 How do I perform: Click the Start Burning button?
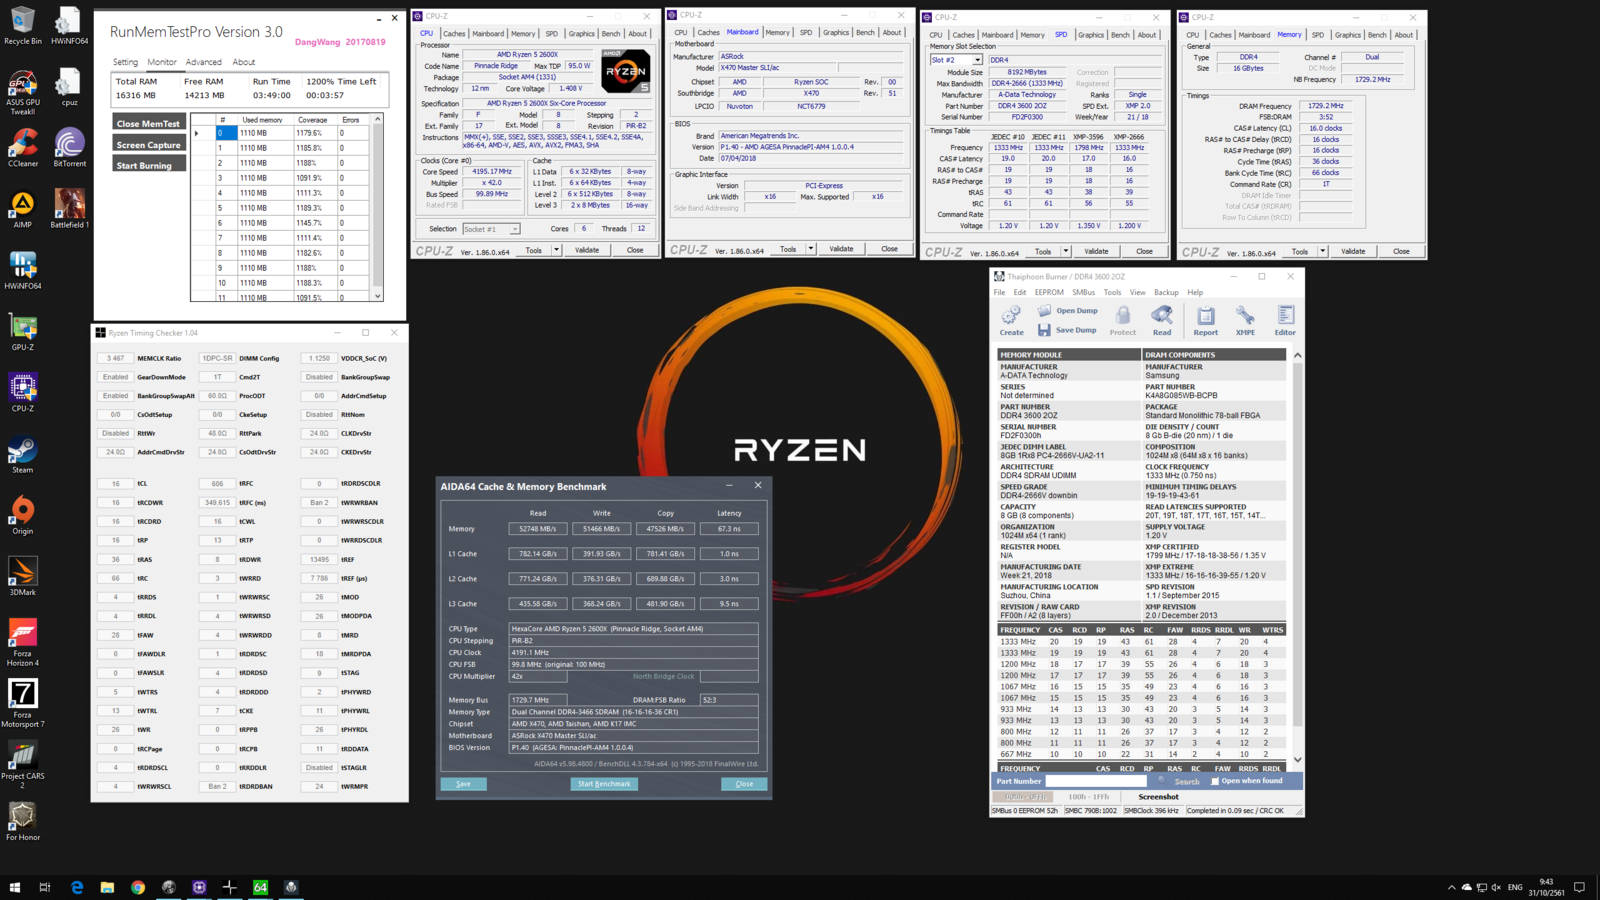point(149,165)
